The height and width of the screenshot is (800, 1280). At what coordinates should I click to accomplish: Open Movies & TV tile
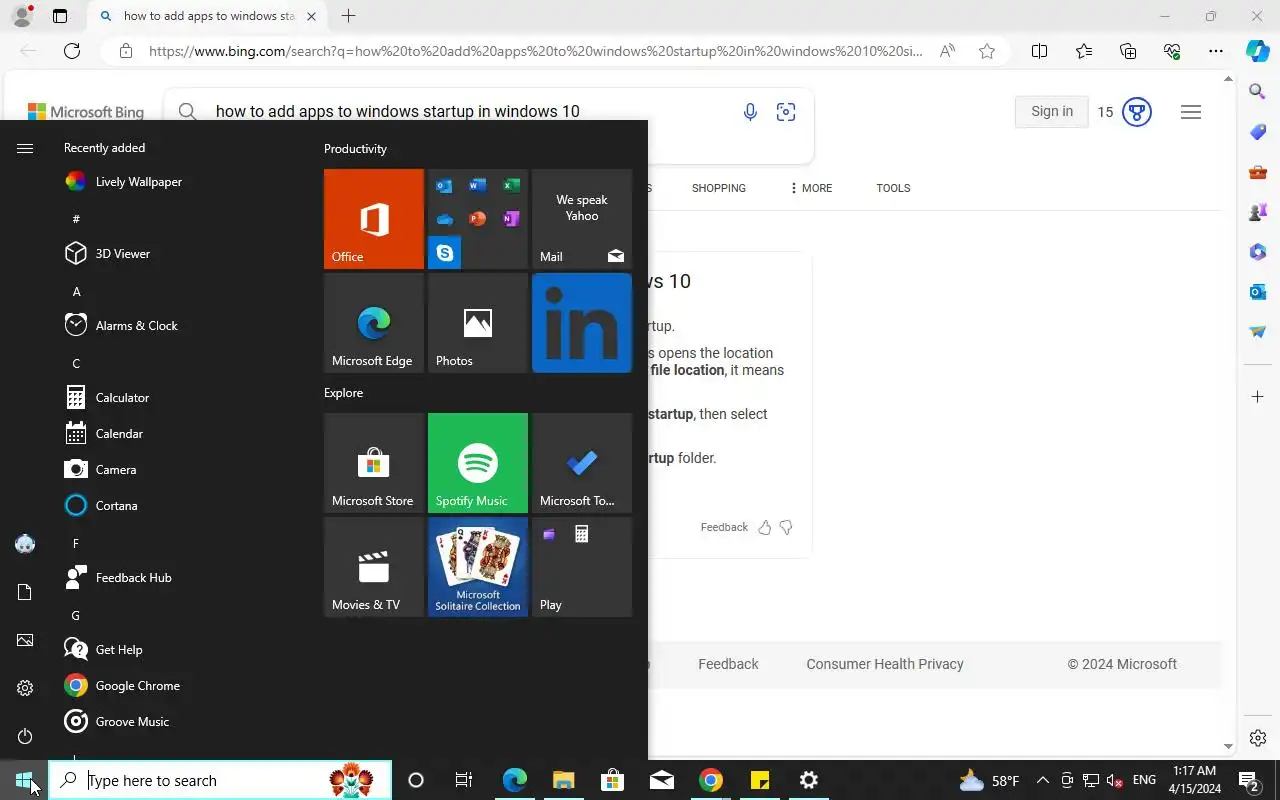(374, 567)
